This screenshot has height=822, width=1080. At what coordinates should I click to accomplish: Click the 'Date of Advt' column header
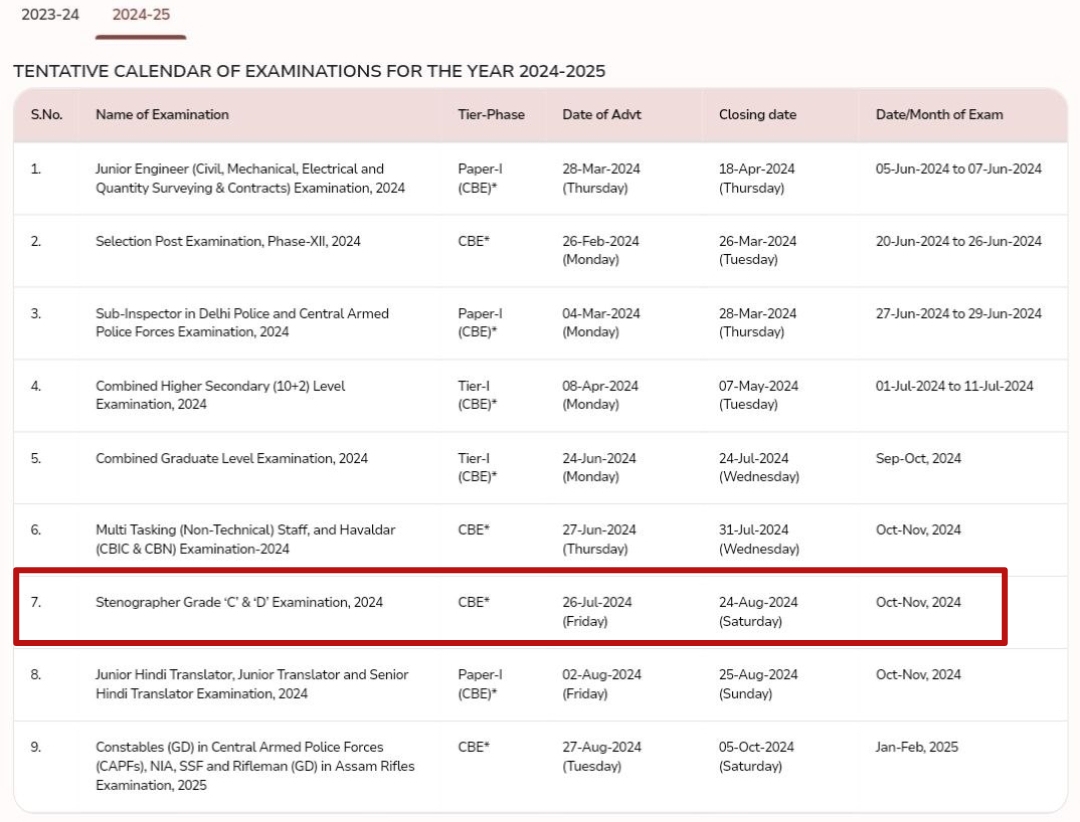click(601, 114)
